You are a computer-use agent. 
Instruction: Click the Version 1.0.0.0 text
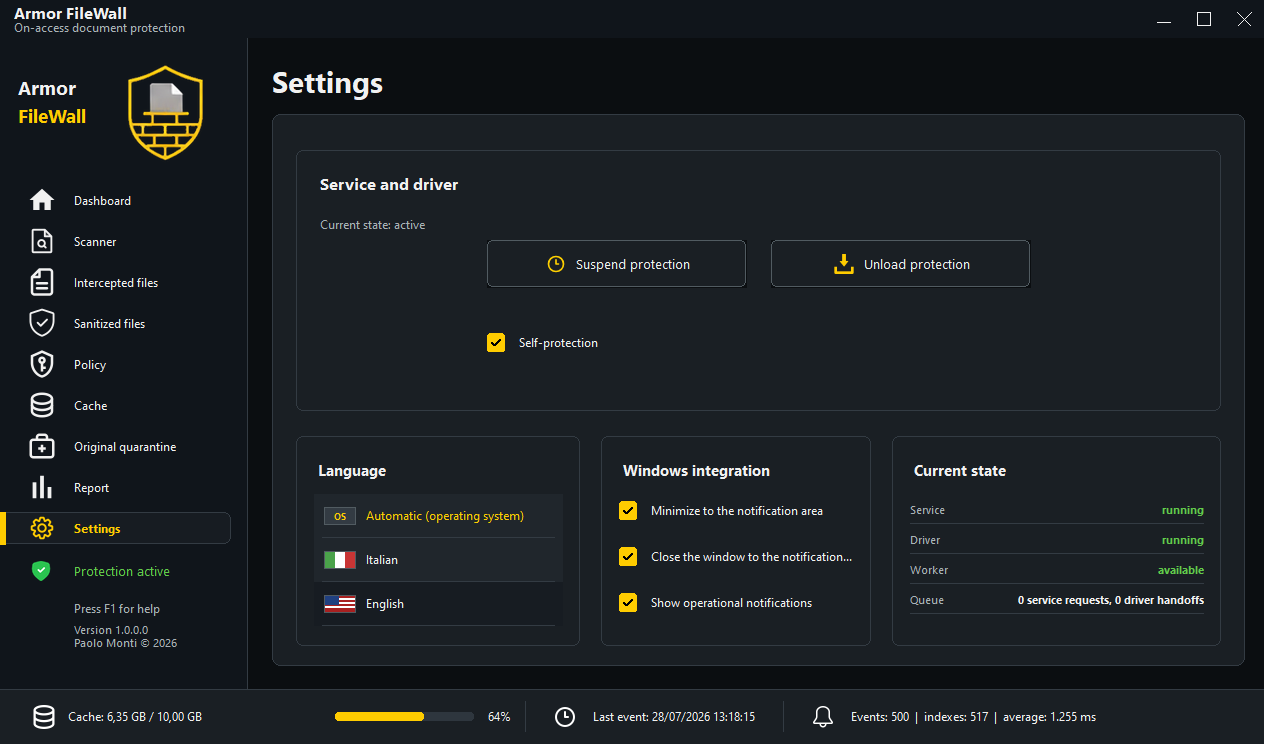coord(111,630)
